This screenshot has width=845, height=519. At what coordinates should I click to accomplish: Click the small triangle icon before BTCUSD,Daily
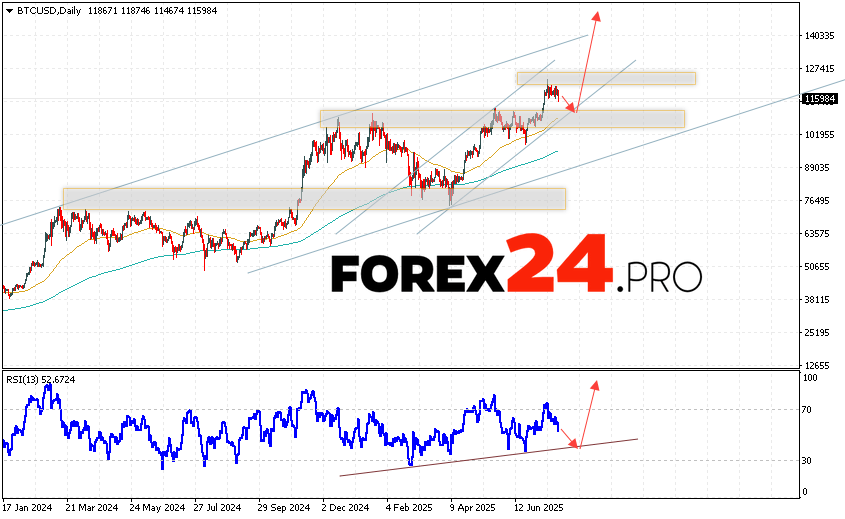click(x=9, y=11)
